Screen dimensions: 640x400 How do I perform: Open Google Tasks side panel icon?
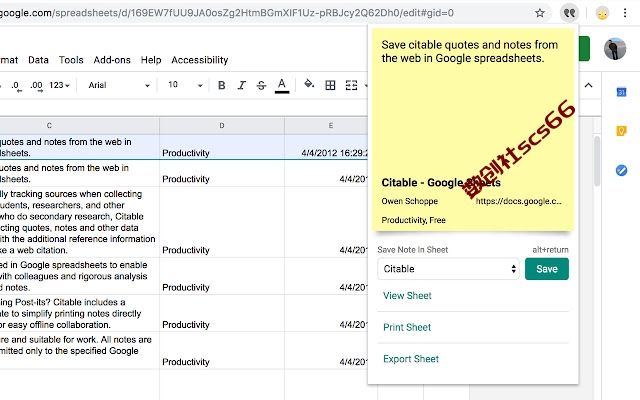pyautogui.click(x=621, y=170)
